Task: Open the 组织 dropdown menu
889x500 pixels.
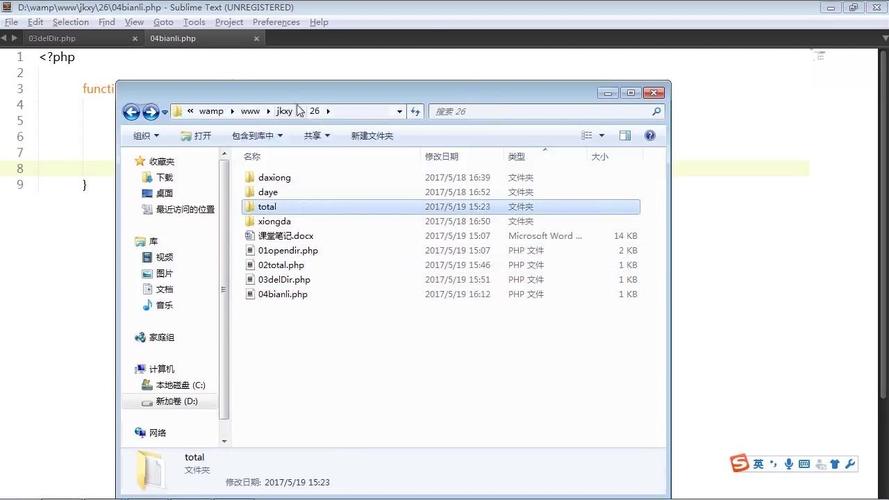Action: tap(146, 136)
